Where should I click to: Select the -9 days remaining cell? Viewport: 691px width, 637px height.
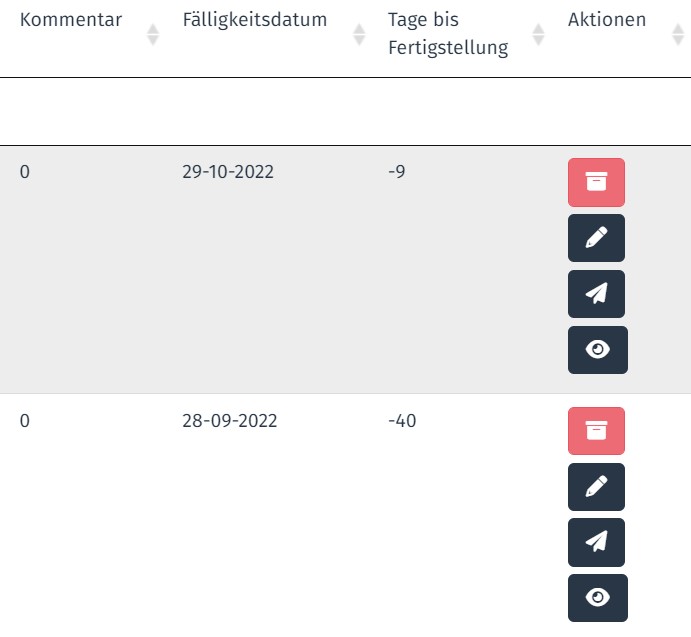[x=397, y=171]
